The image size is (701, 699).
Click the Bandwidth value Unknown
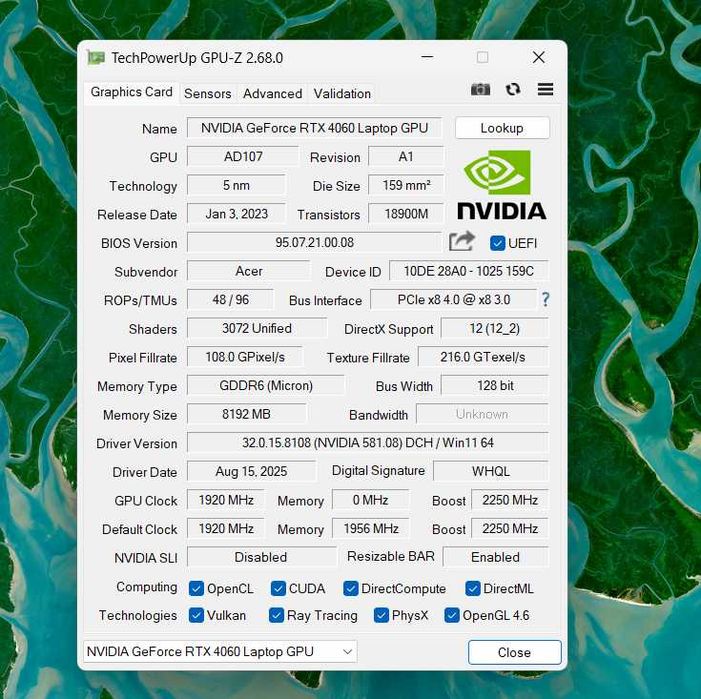482,414
